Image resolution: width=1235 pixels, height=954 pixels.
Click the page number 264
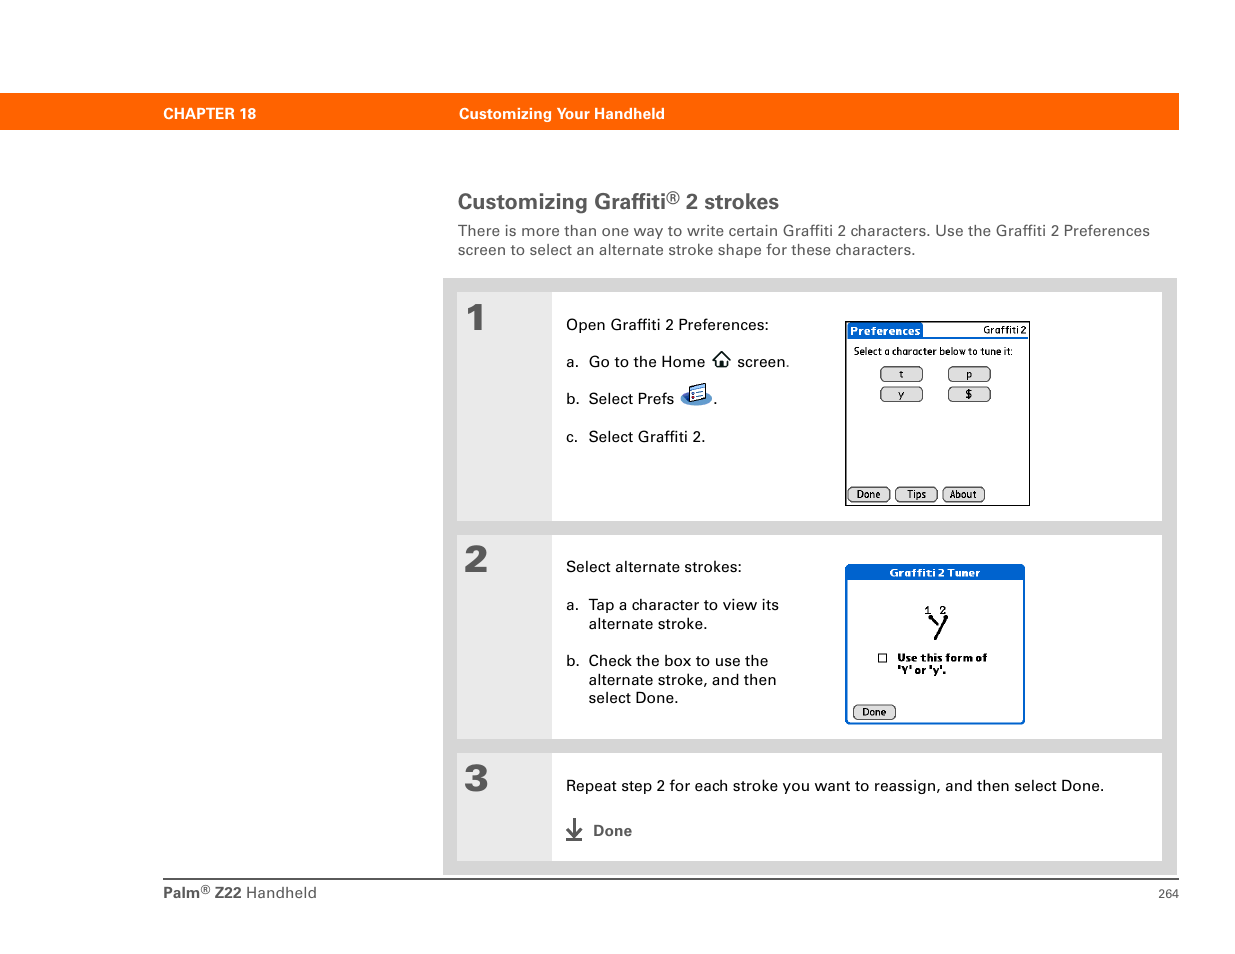point(1168,894)
